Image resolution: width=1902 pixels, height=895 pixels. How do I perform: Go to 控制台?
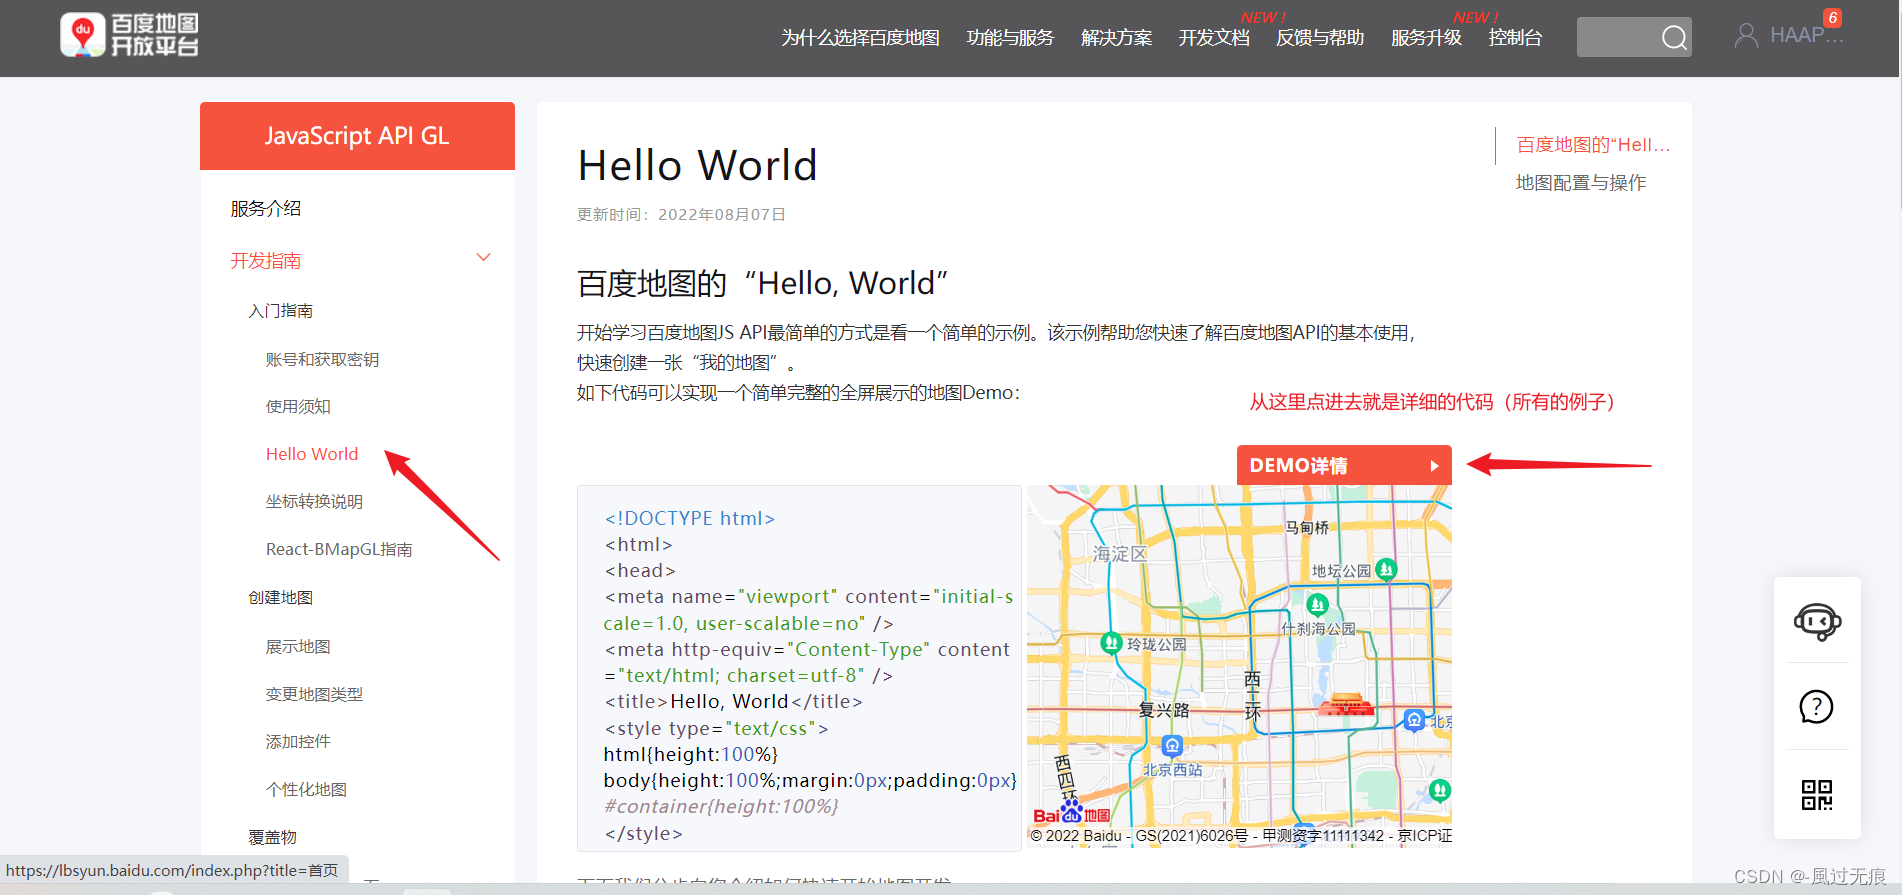(1515, 38)
